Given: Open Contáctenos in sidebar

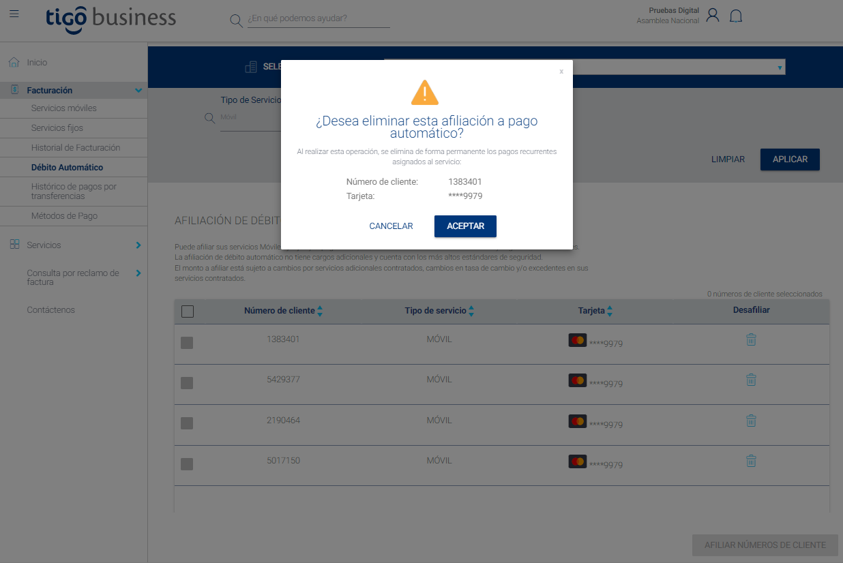Looking at the screenshot, I should coord(51,310).
